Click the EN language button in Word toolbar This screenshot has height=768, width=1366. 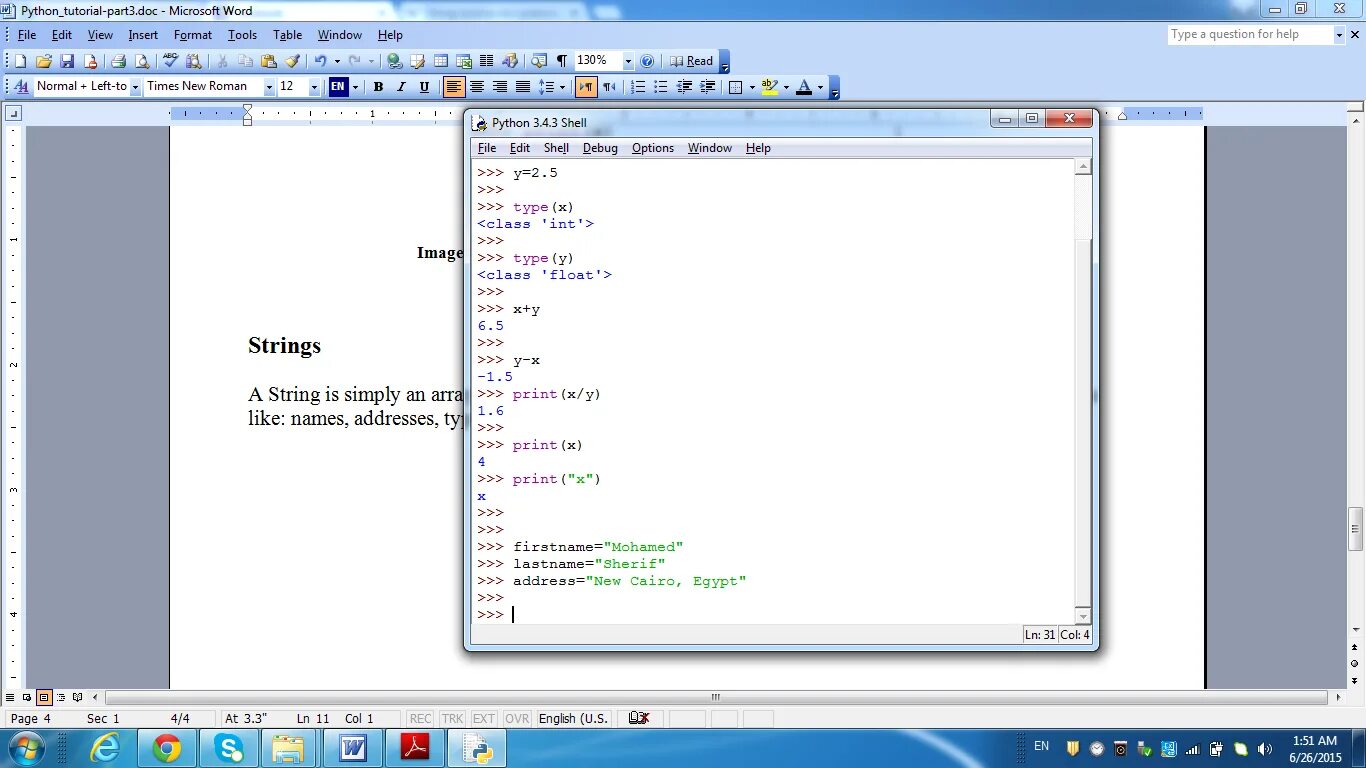338,87
